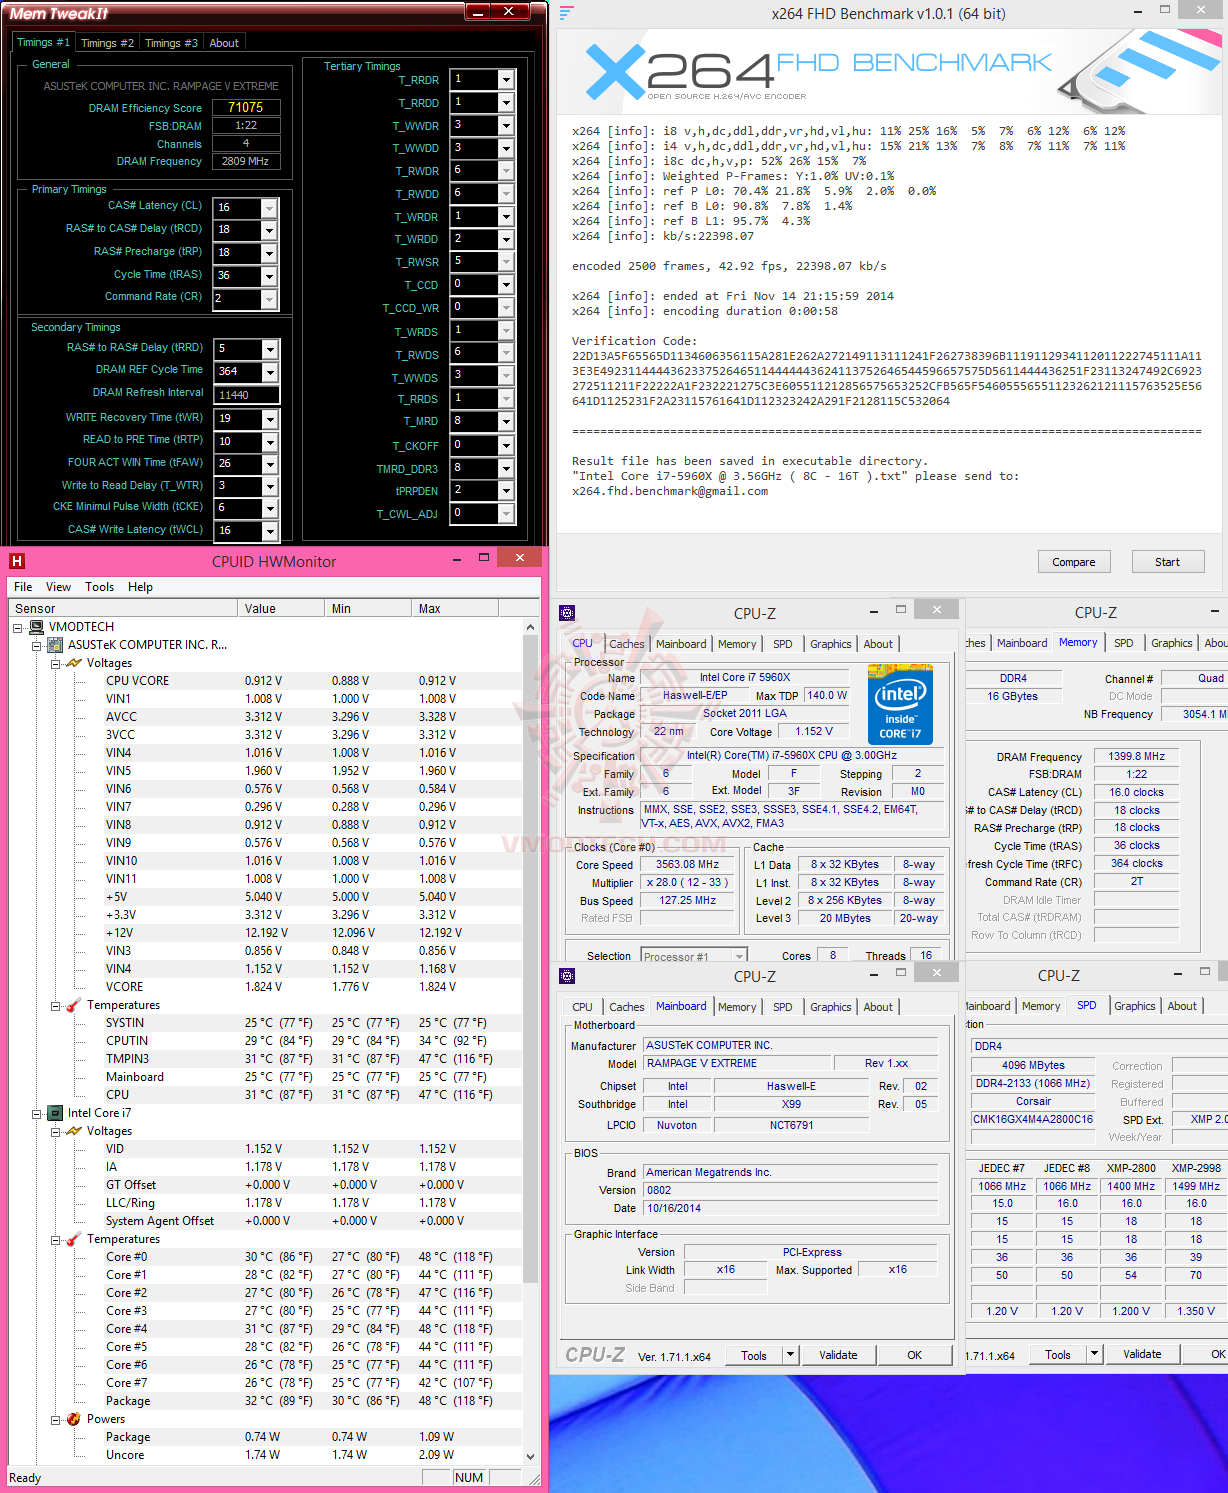The image size is (1228, 1493).
Task: Open the Help menu in HWMonitor
Action: point(140,587)
